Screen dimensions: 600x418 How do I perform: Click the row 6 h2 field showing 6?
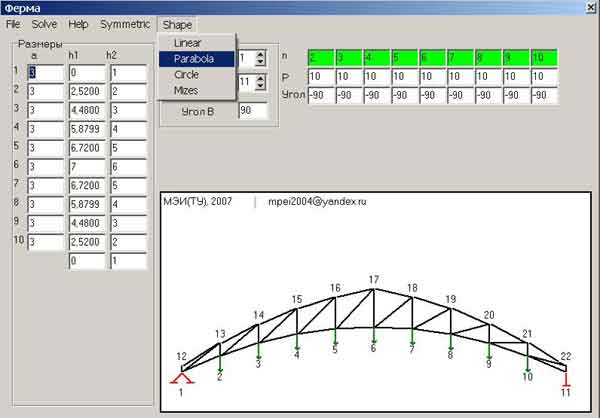pyautogui.click(x=129, y=167)
